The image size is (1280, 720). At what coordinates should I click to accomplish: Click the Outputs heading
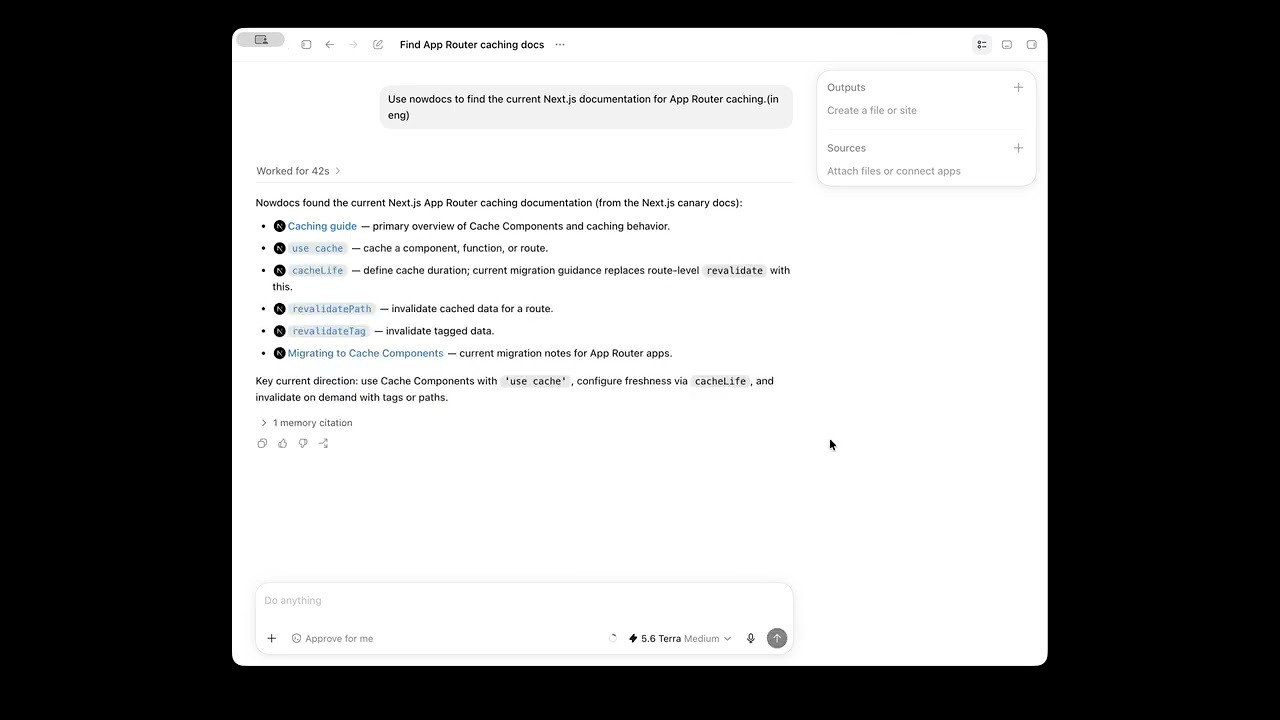click(x=846, y=87)
